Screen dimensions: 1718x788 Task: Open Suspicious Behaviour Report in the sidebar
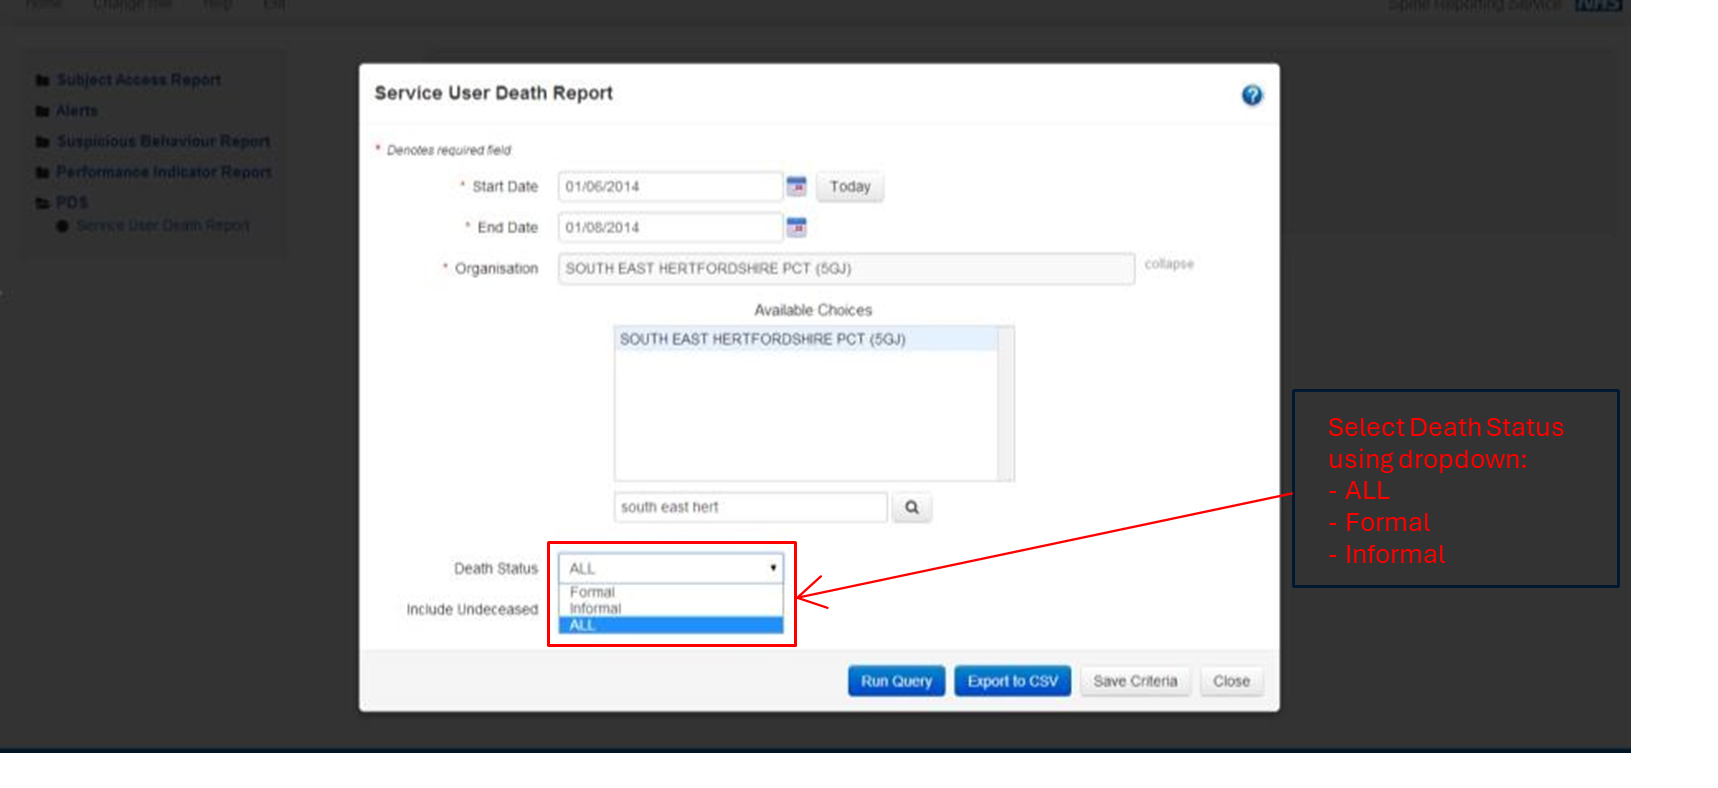163,142
